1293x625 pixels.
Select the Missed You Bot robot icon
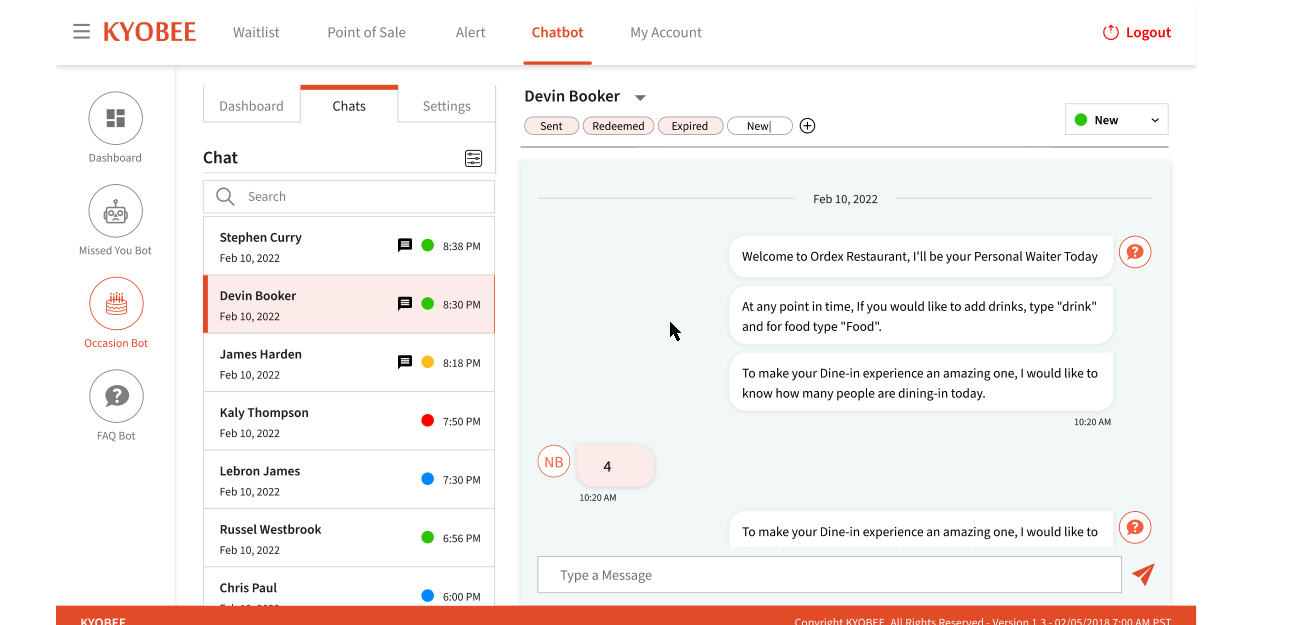coord(116,211)
